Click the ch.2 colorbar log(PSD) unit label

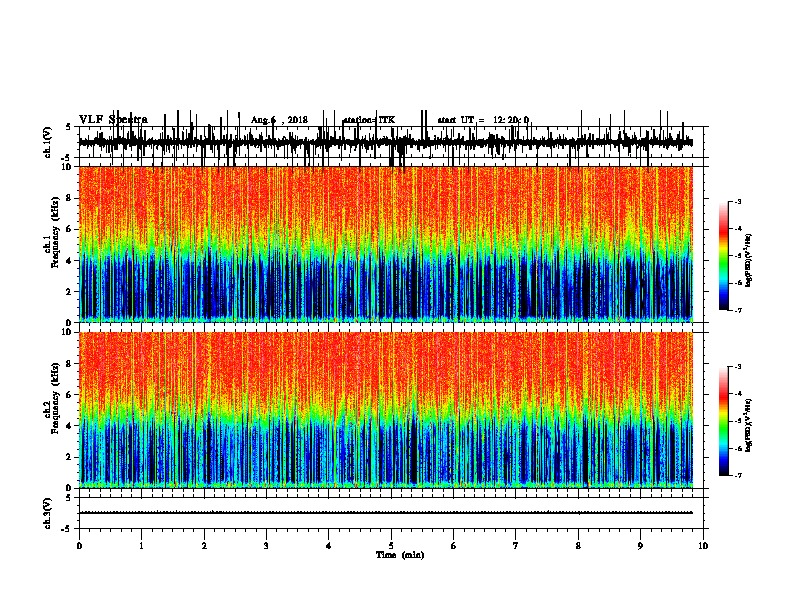748,425
